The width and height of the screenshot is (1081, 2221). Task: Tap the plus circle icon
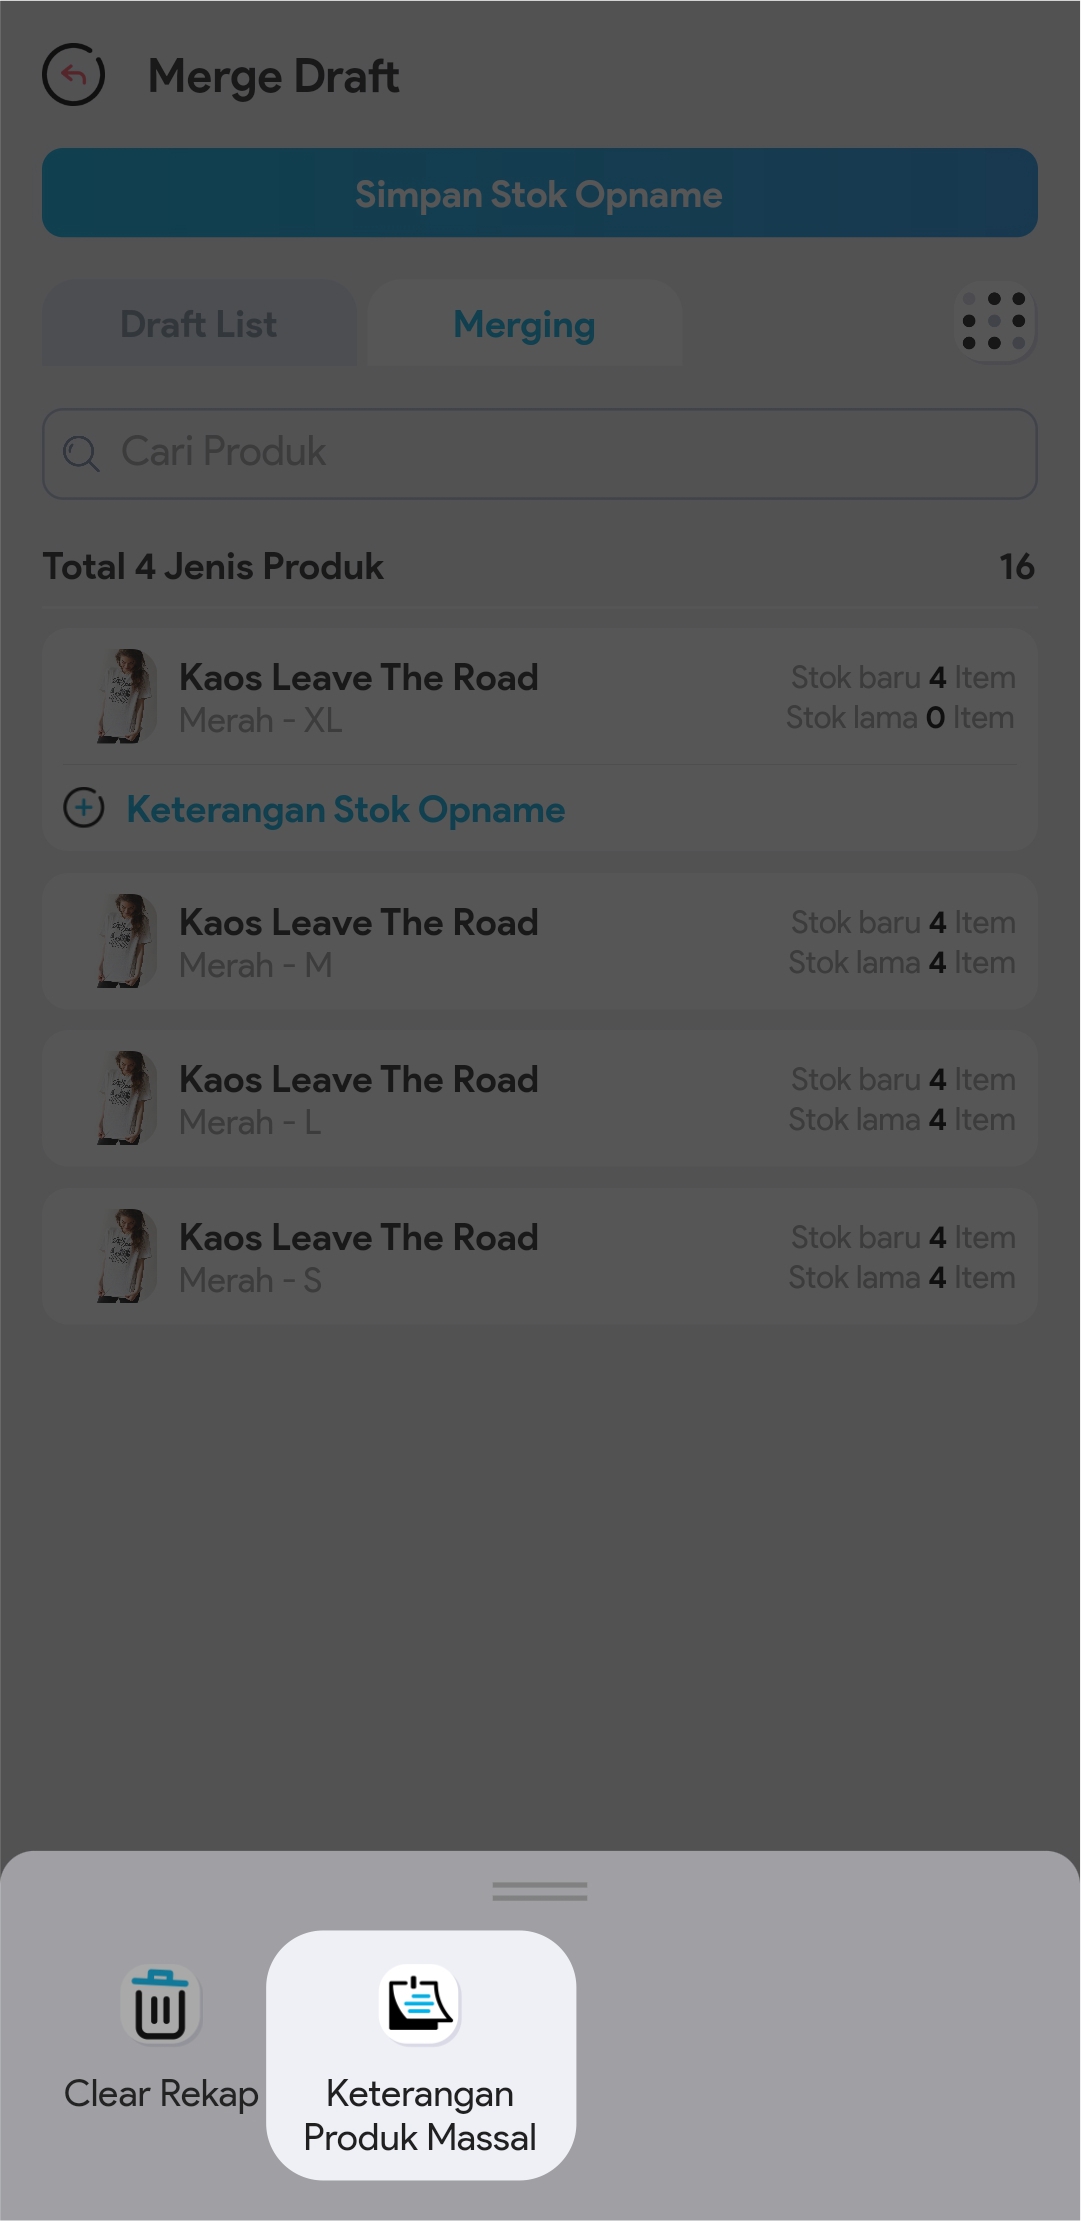click(84, 808)
